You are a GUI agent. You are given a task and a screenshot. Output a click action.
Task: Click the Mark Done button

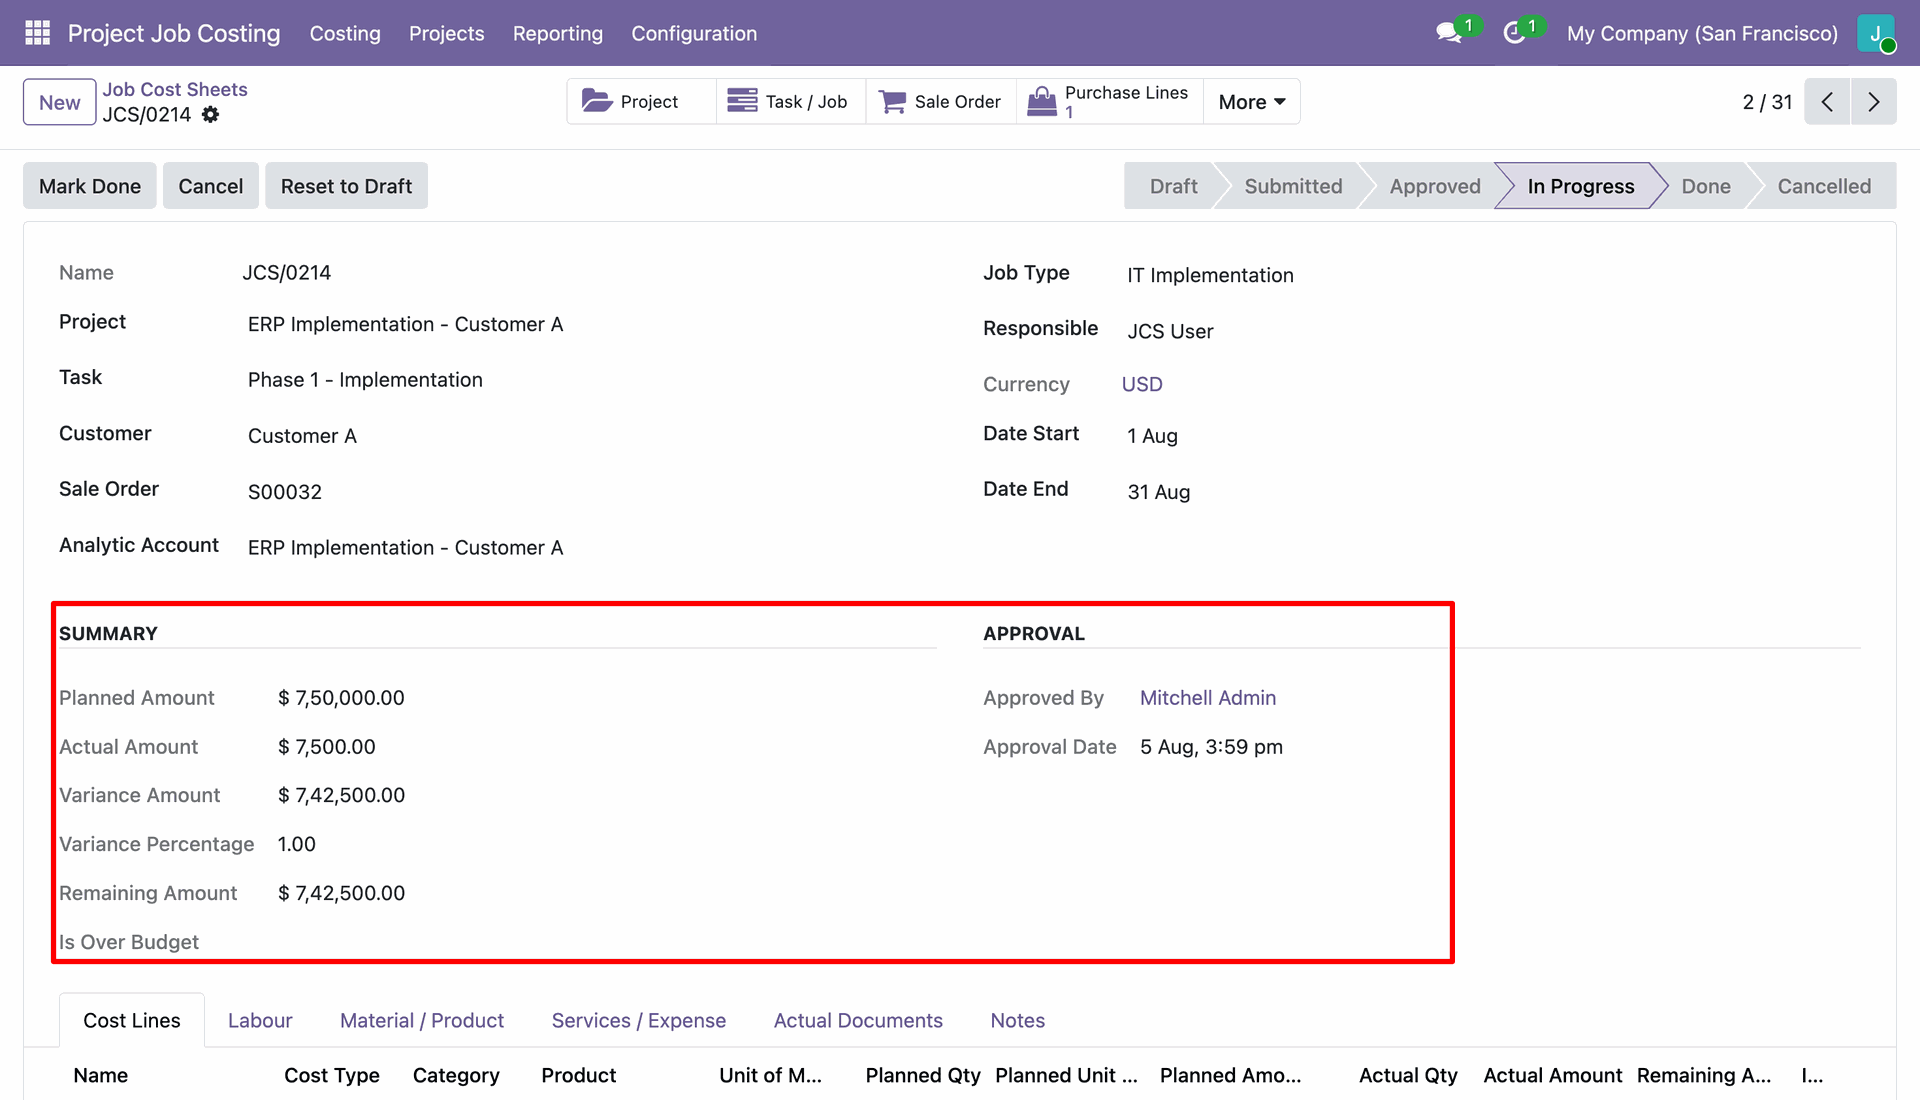[90, 186]
